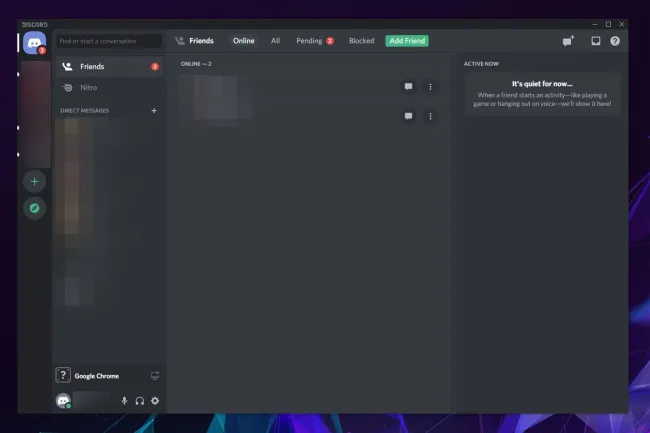Select the Friends header tab
The image size is (650, 433).
point(194,41)
